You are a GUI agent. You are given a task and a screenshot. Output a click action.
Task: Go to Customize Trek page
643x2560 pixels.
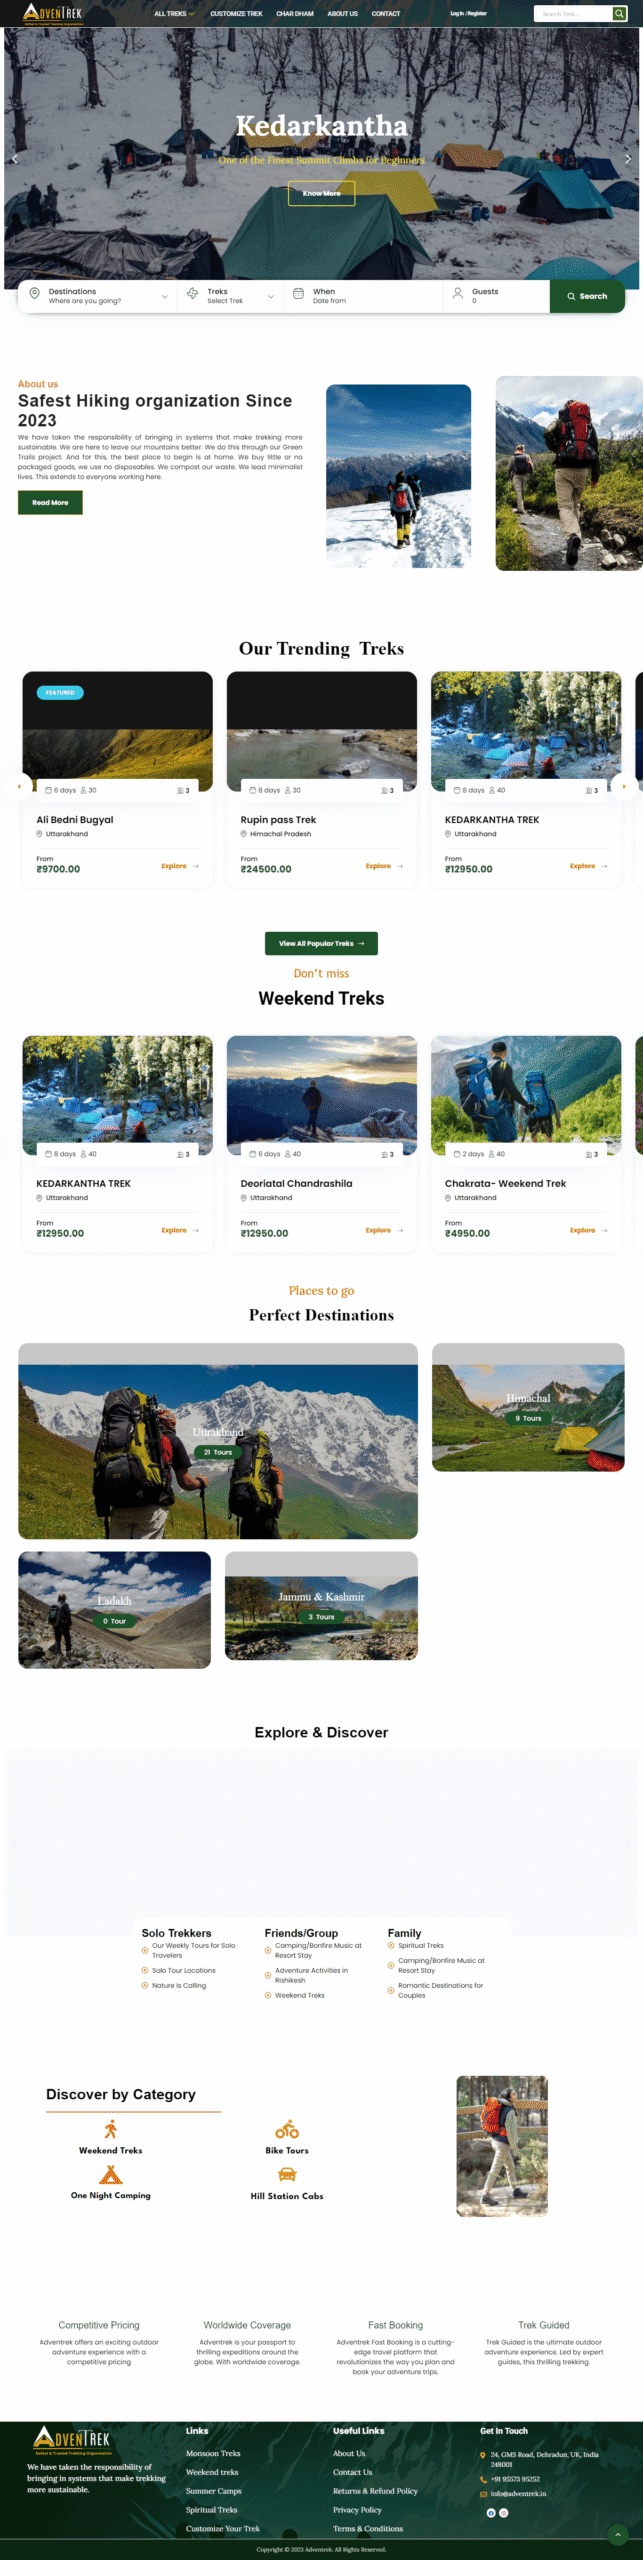tap(236, 14)
